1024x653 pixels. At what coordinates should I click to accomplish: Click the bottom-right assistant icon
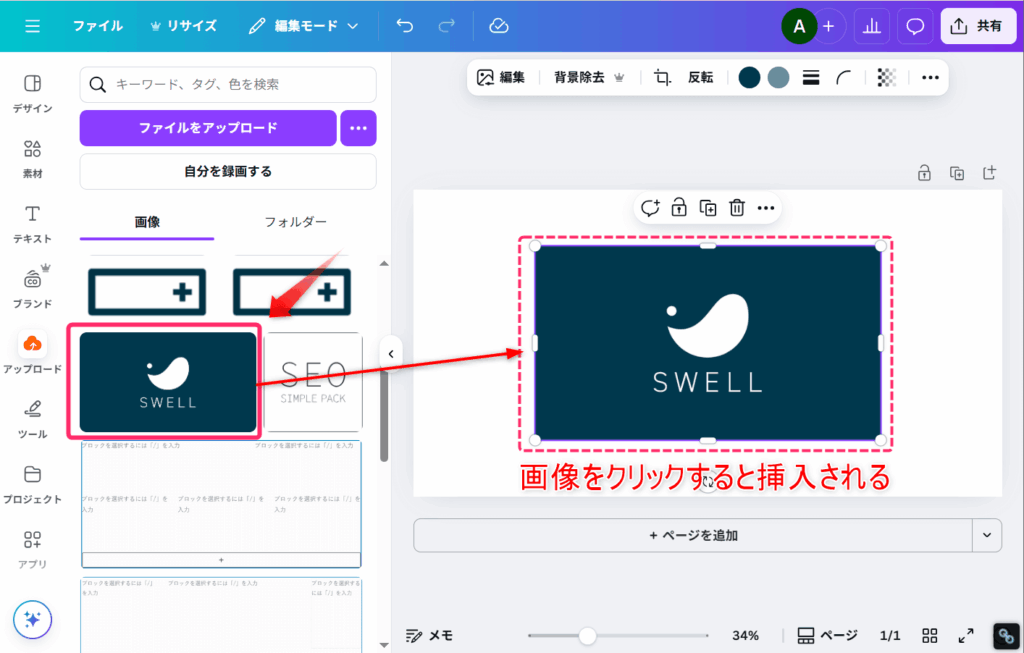coord(1006,635)
